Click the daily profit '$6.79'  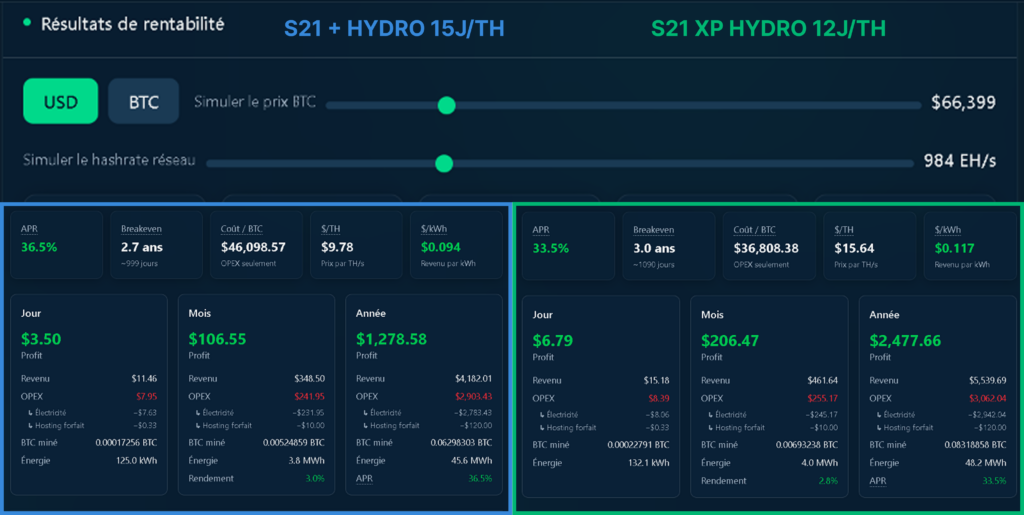pos(553,340)
